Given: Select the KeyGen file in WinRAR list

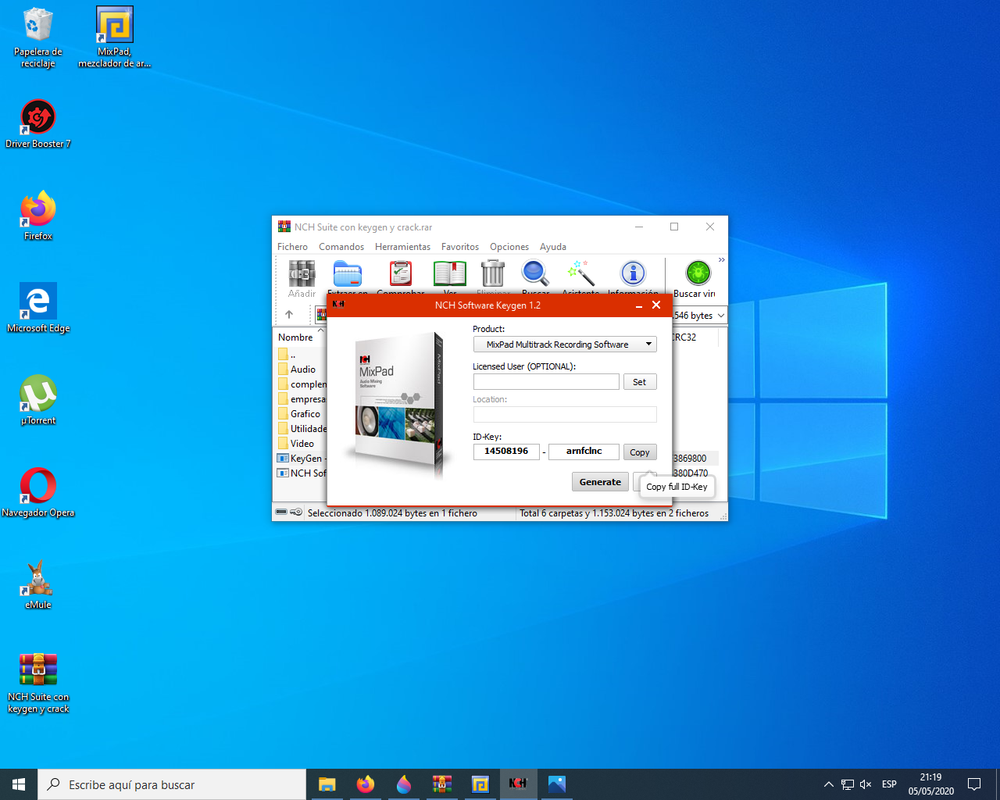Looking at the screenshot, I should [x=302, y=458].
